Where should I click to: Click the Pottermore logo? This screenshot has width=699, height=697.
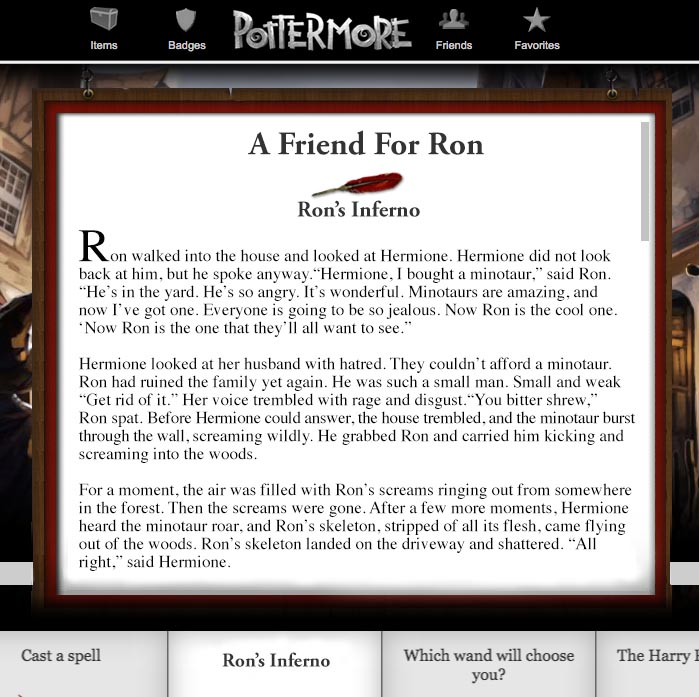(322, 30)
